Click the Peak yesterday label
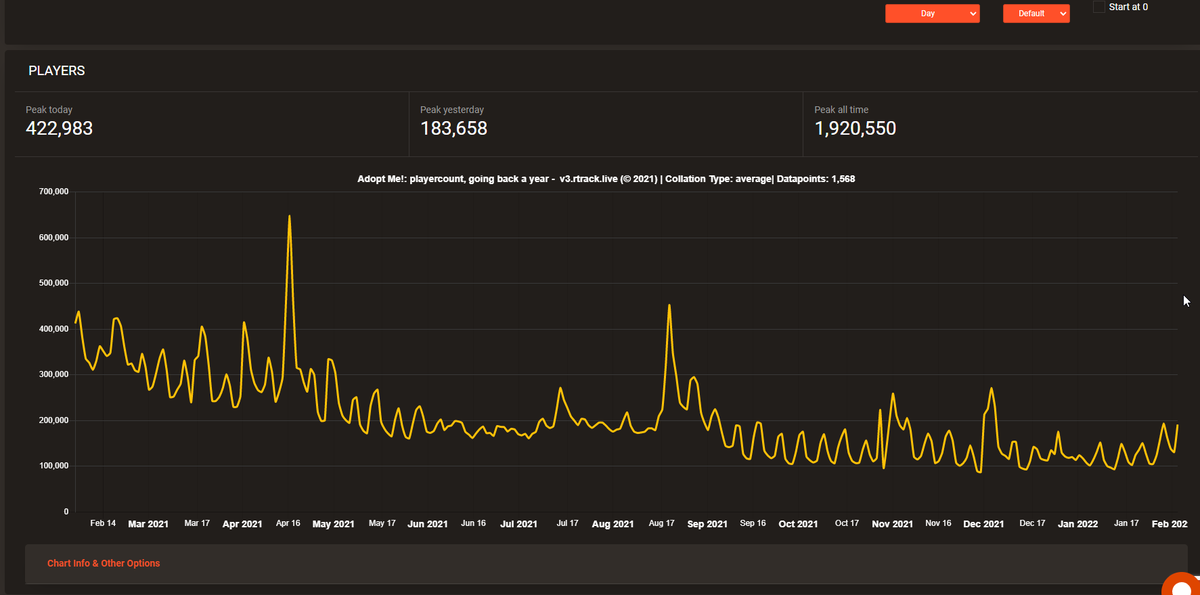This screenshot has height=595, width=1200. 452,109
